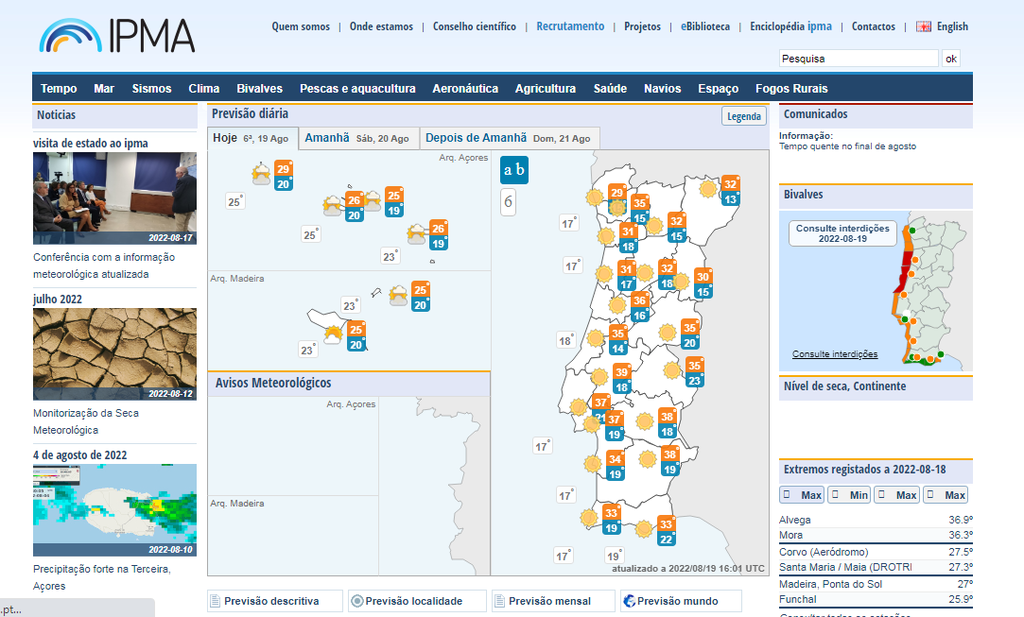Open forecast marker showing 32 max 13 min
The width and height of the screenshot is (1024, 617).
click(731, 191)
